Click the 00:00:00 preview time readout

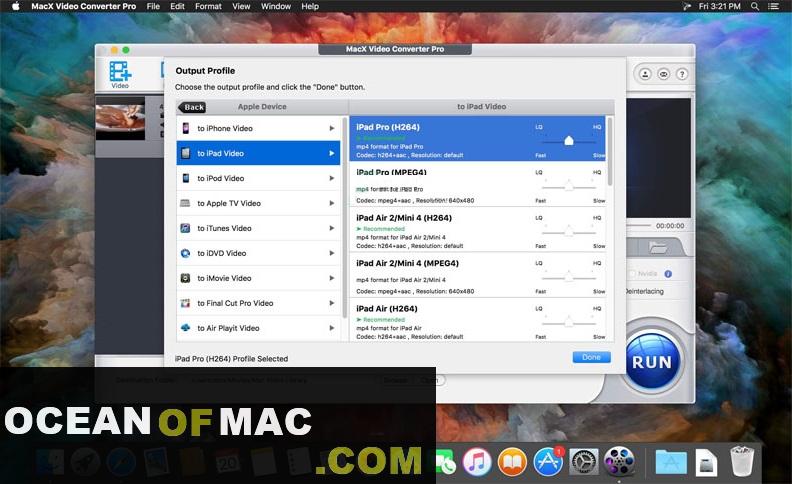tap(670, 226)
